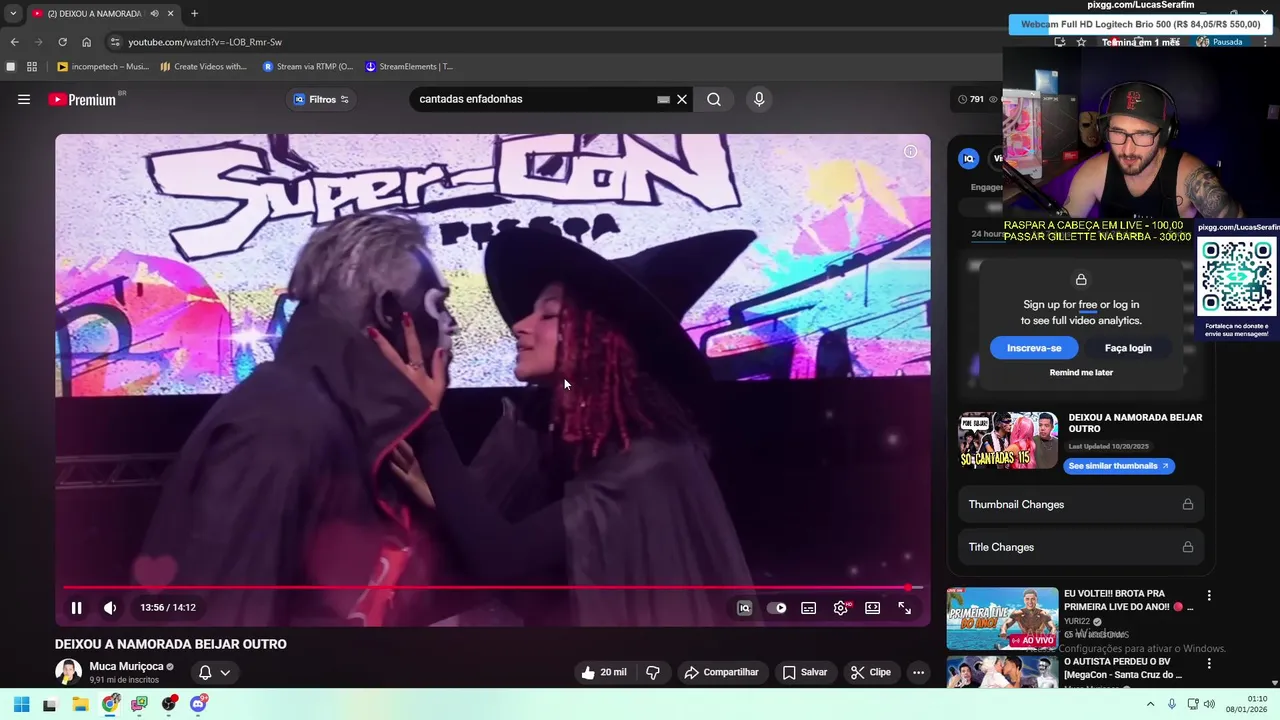The height and width of the screenshot is (720, 1280).
Task: Dislike the video
Action: tap(653, 672)
